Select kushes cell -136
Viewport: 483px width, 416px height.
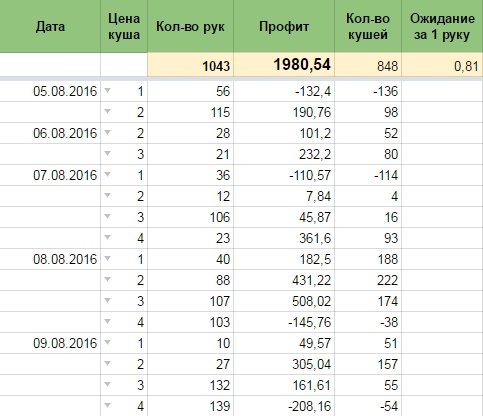click(x=368, y=91)
